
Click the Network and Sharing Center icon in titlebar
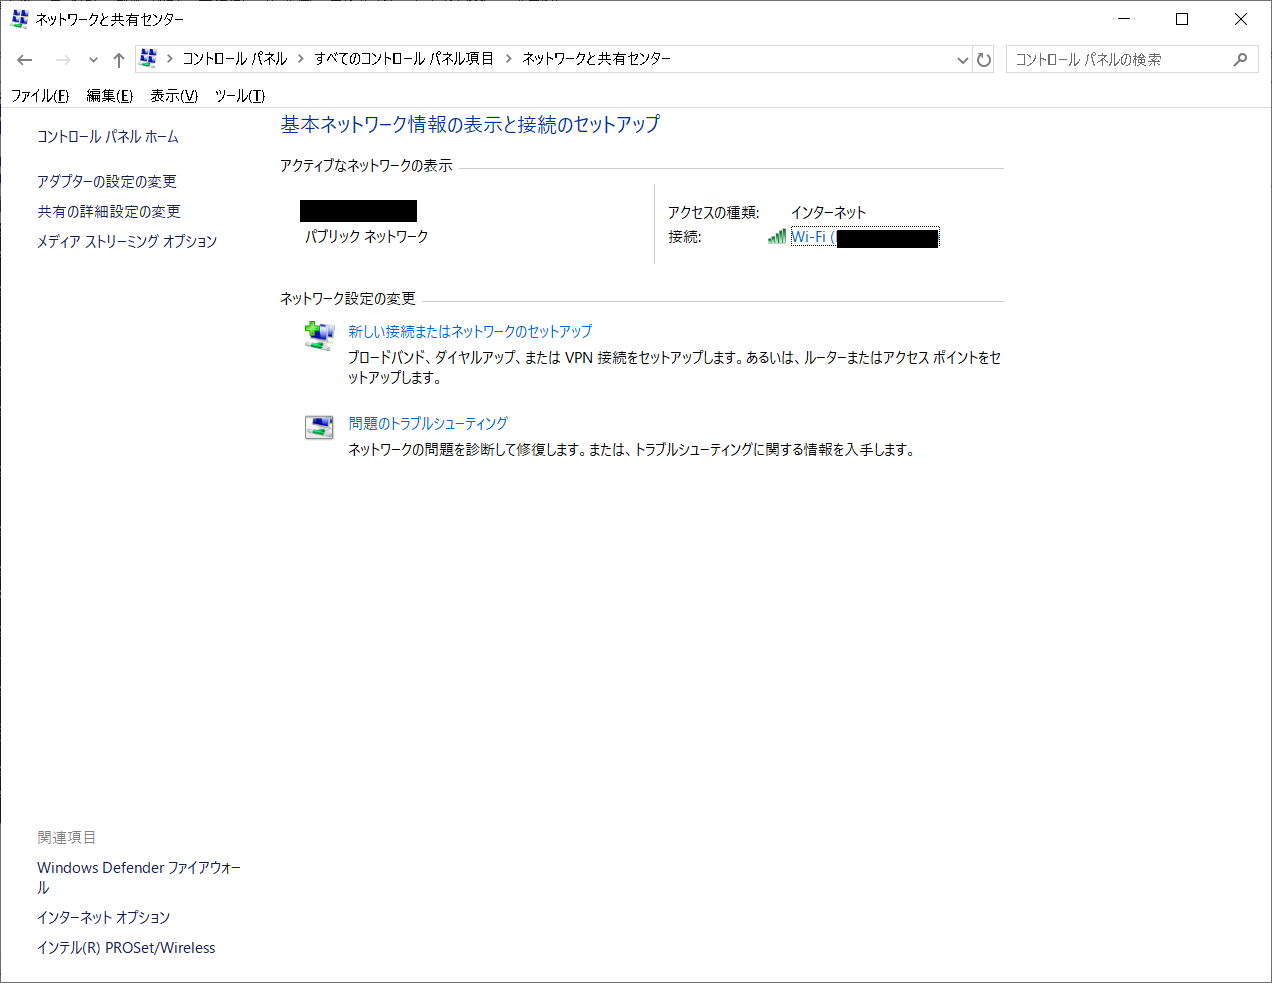pos(18,18)
